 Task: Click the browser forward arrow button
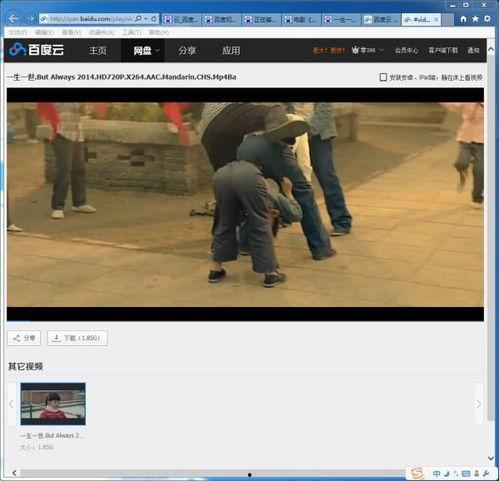[x=31, y=19]
